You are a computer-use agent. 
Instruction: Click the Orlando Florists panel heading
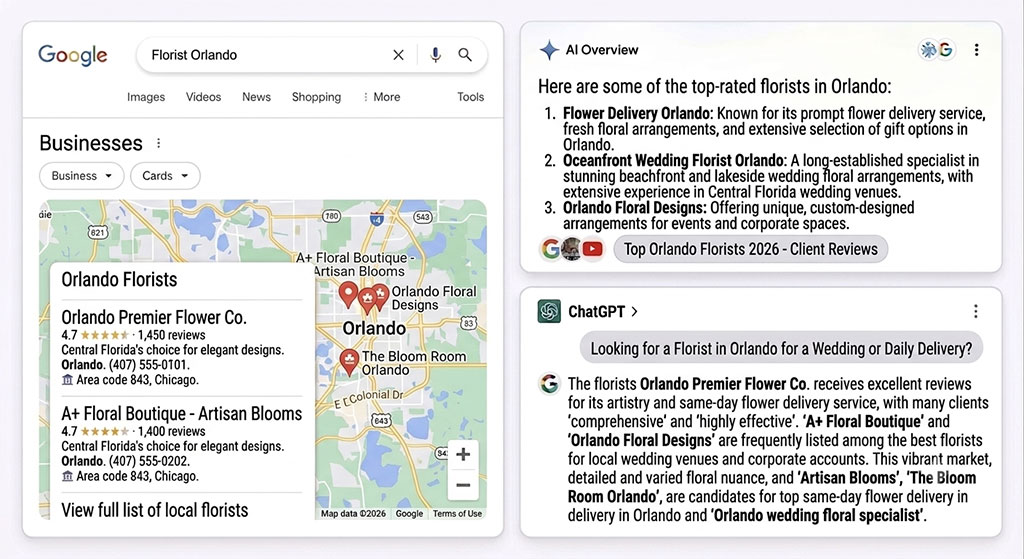120,280
